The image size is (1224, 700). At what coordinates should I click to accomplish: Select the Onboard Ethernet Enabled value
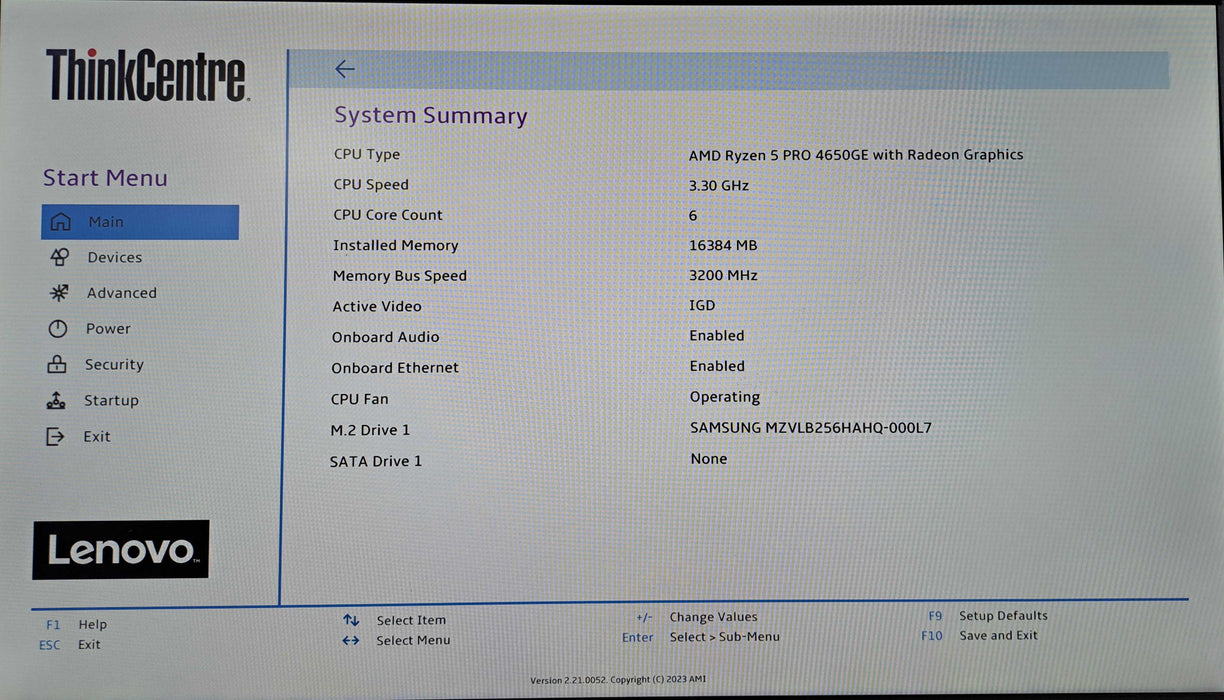pyautogui.click(x=717, y=367)
